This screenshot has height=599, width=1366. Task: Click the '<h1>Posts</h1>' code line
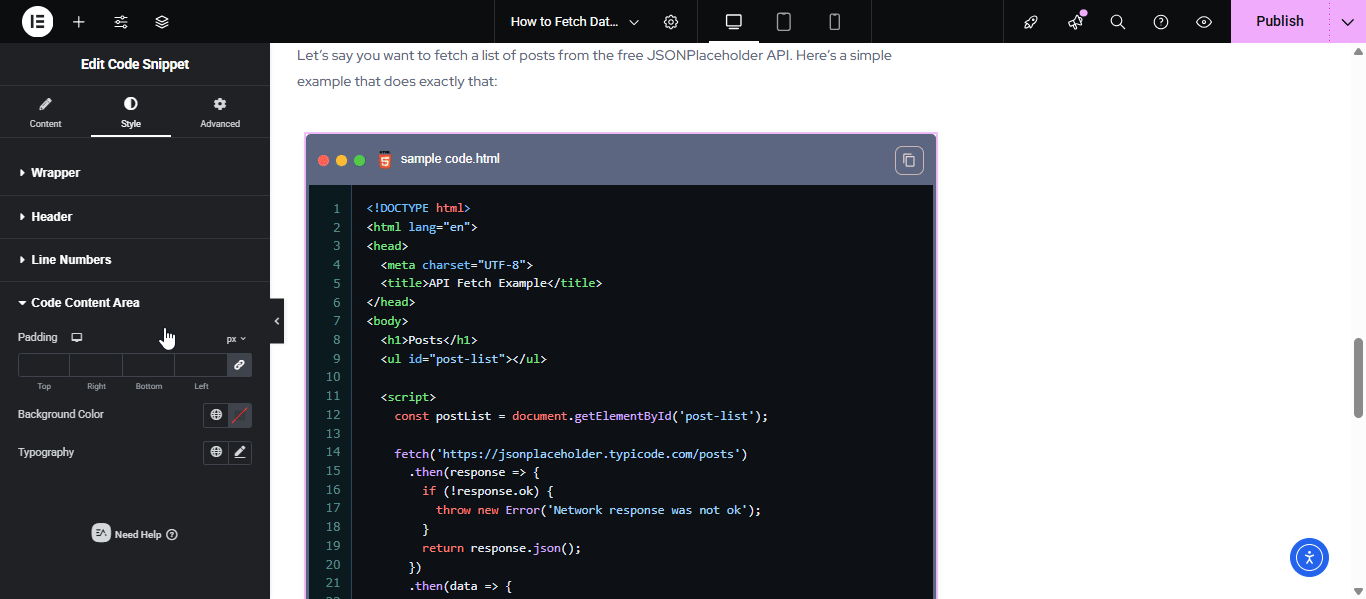point(429,340)
